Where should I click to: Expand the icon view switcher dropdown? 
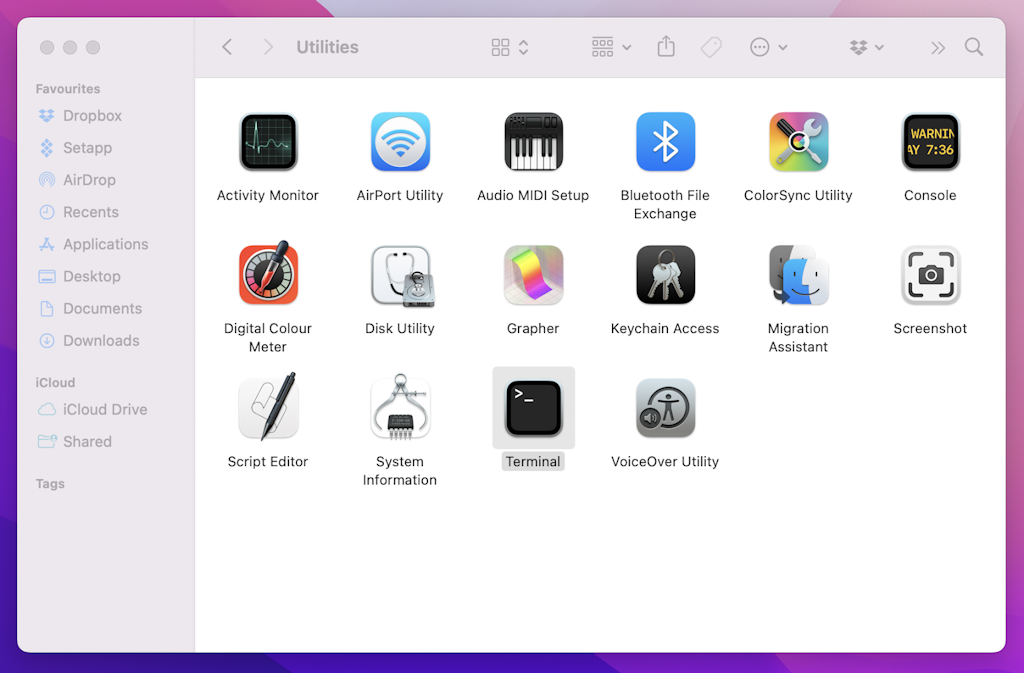(510, 47)
